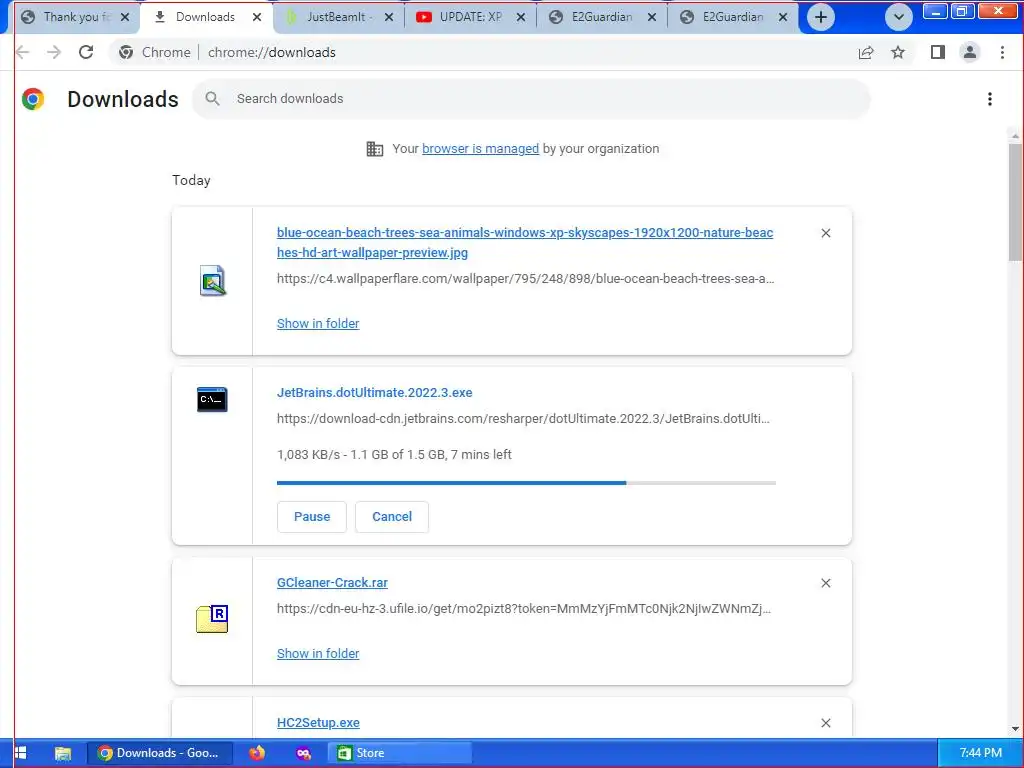The image size is (1024, 768).
Task: Click the jpg image file icon
Action: click(x=213, y=281)
